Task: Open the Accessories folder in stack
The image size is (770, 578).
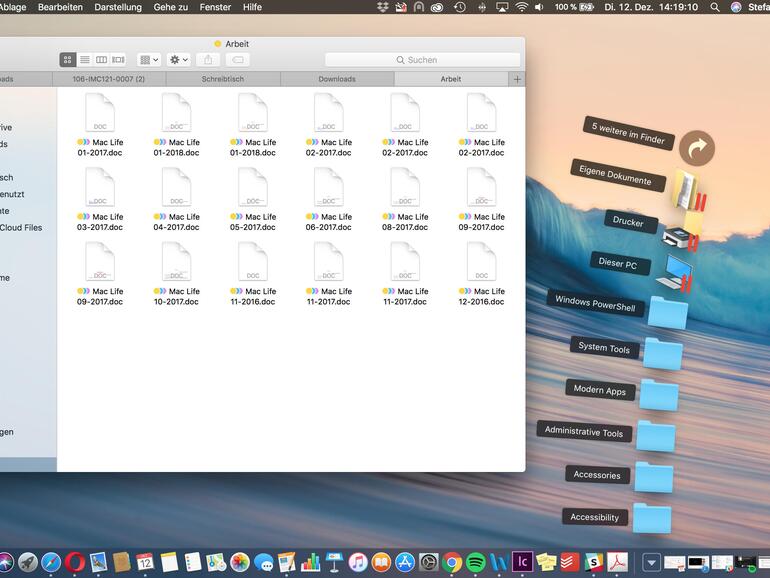Action: tap(653, 477)
